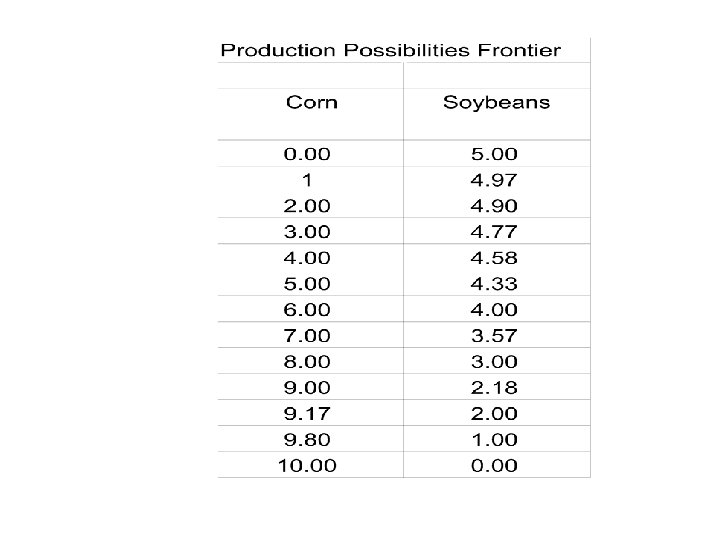Click the Soybeans value 2.18
The width and height of the screenshot is (720, 540).
(x=495, y=387)
